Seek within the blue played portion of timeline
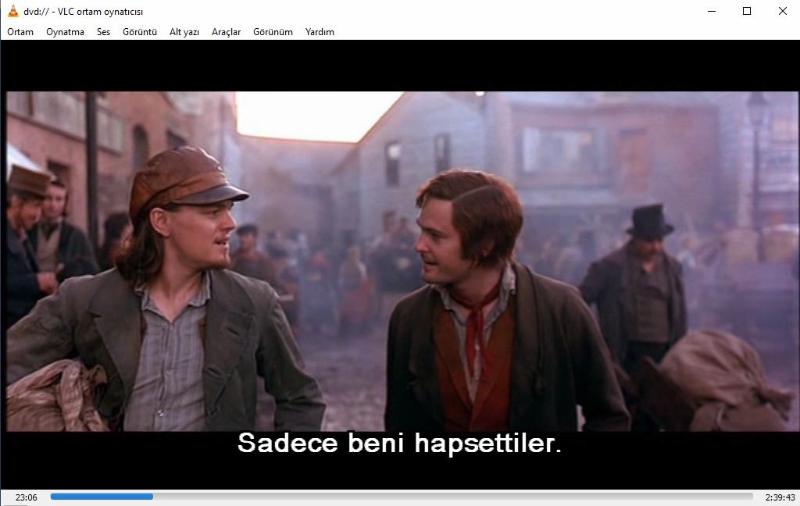800x506 pixels. (100, 496)
